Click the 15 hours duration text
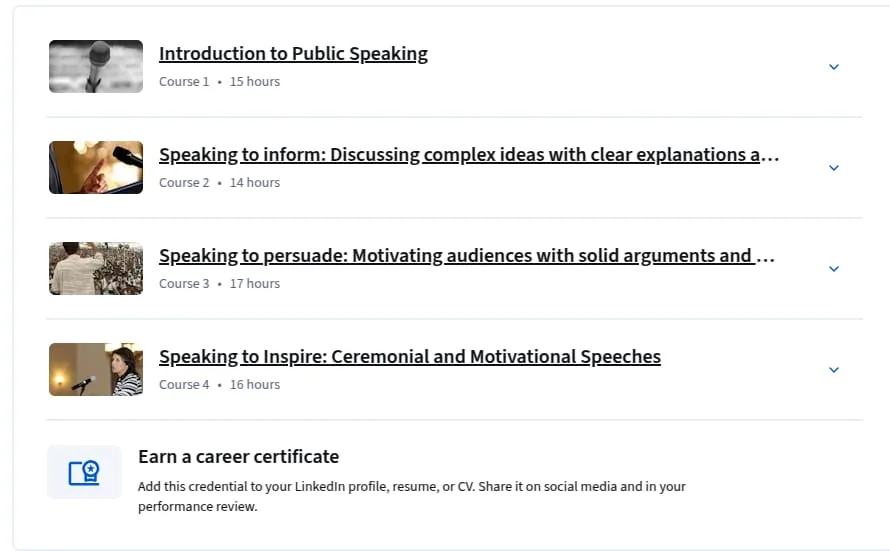This screenshot has height=551, width=890. (255, 82)
